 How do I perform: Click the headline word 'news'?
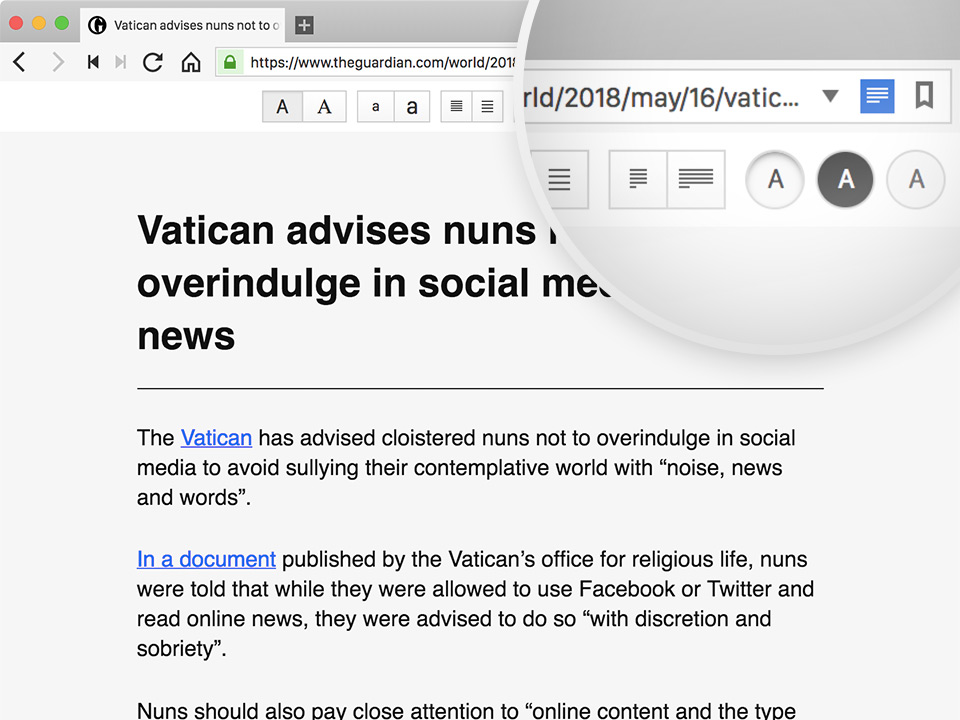pos(186,336)
